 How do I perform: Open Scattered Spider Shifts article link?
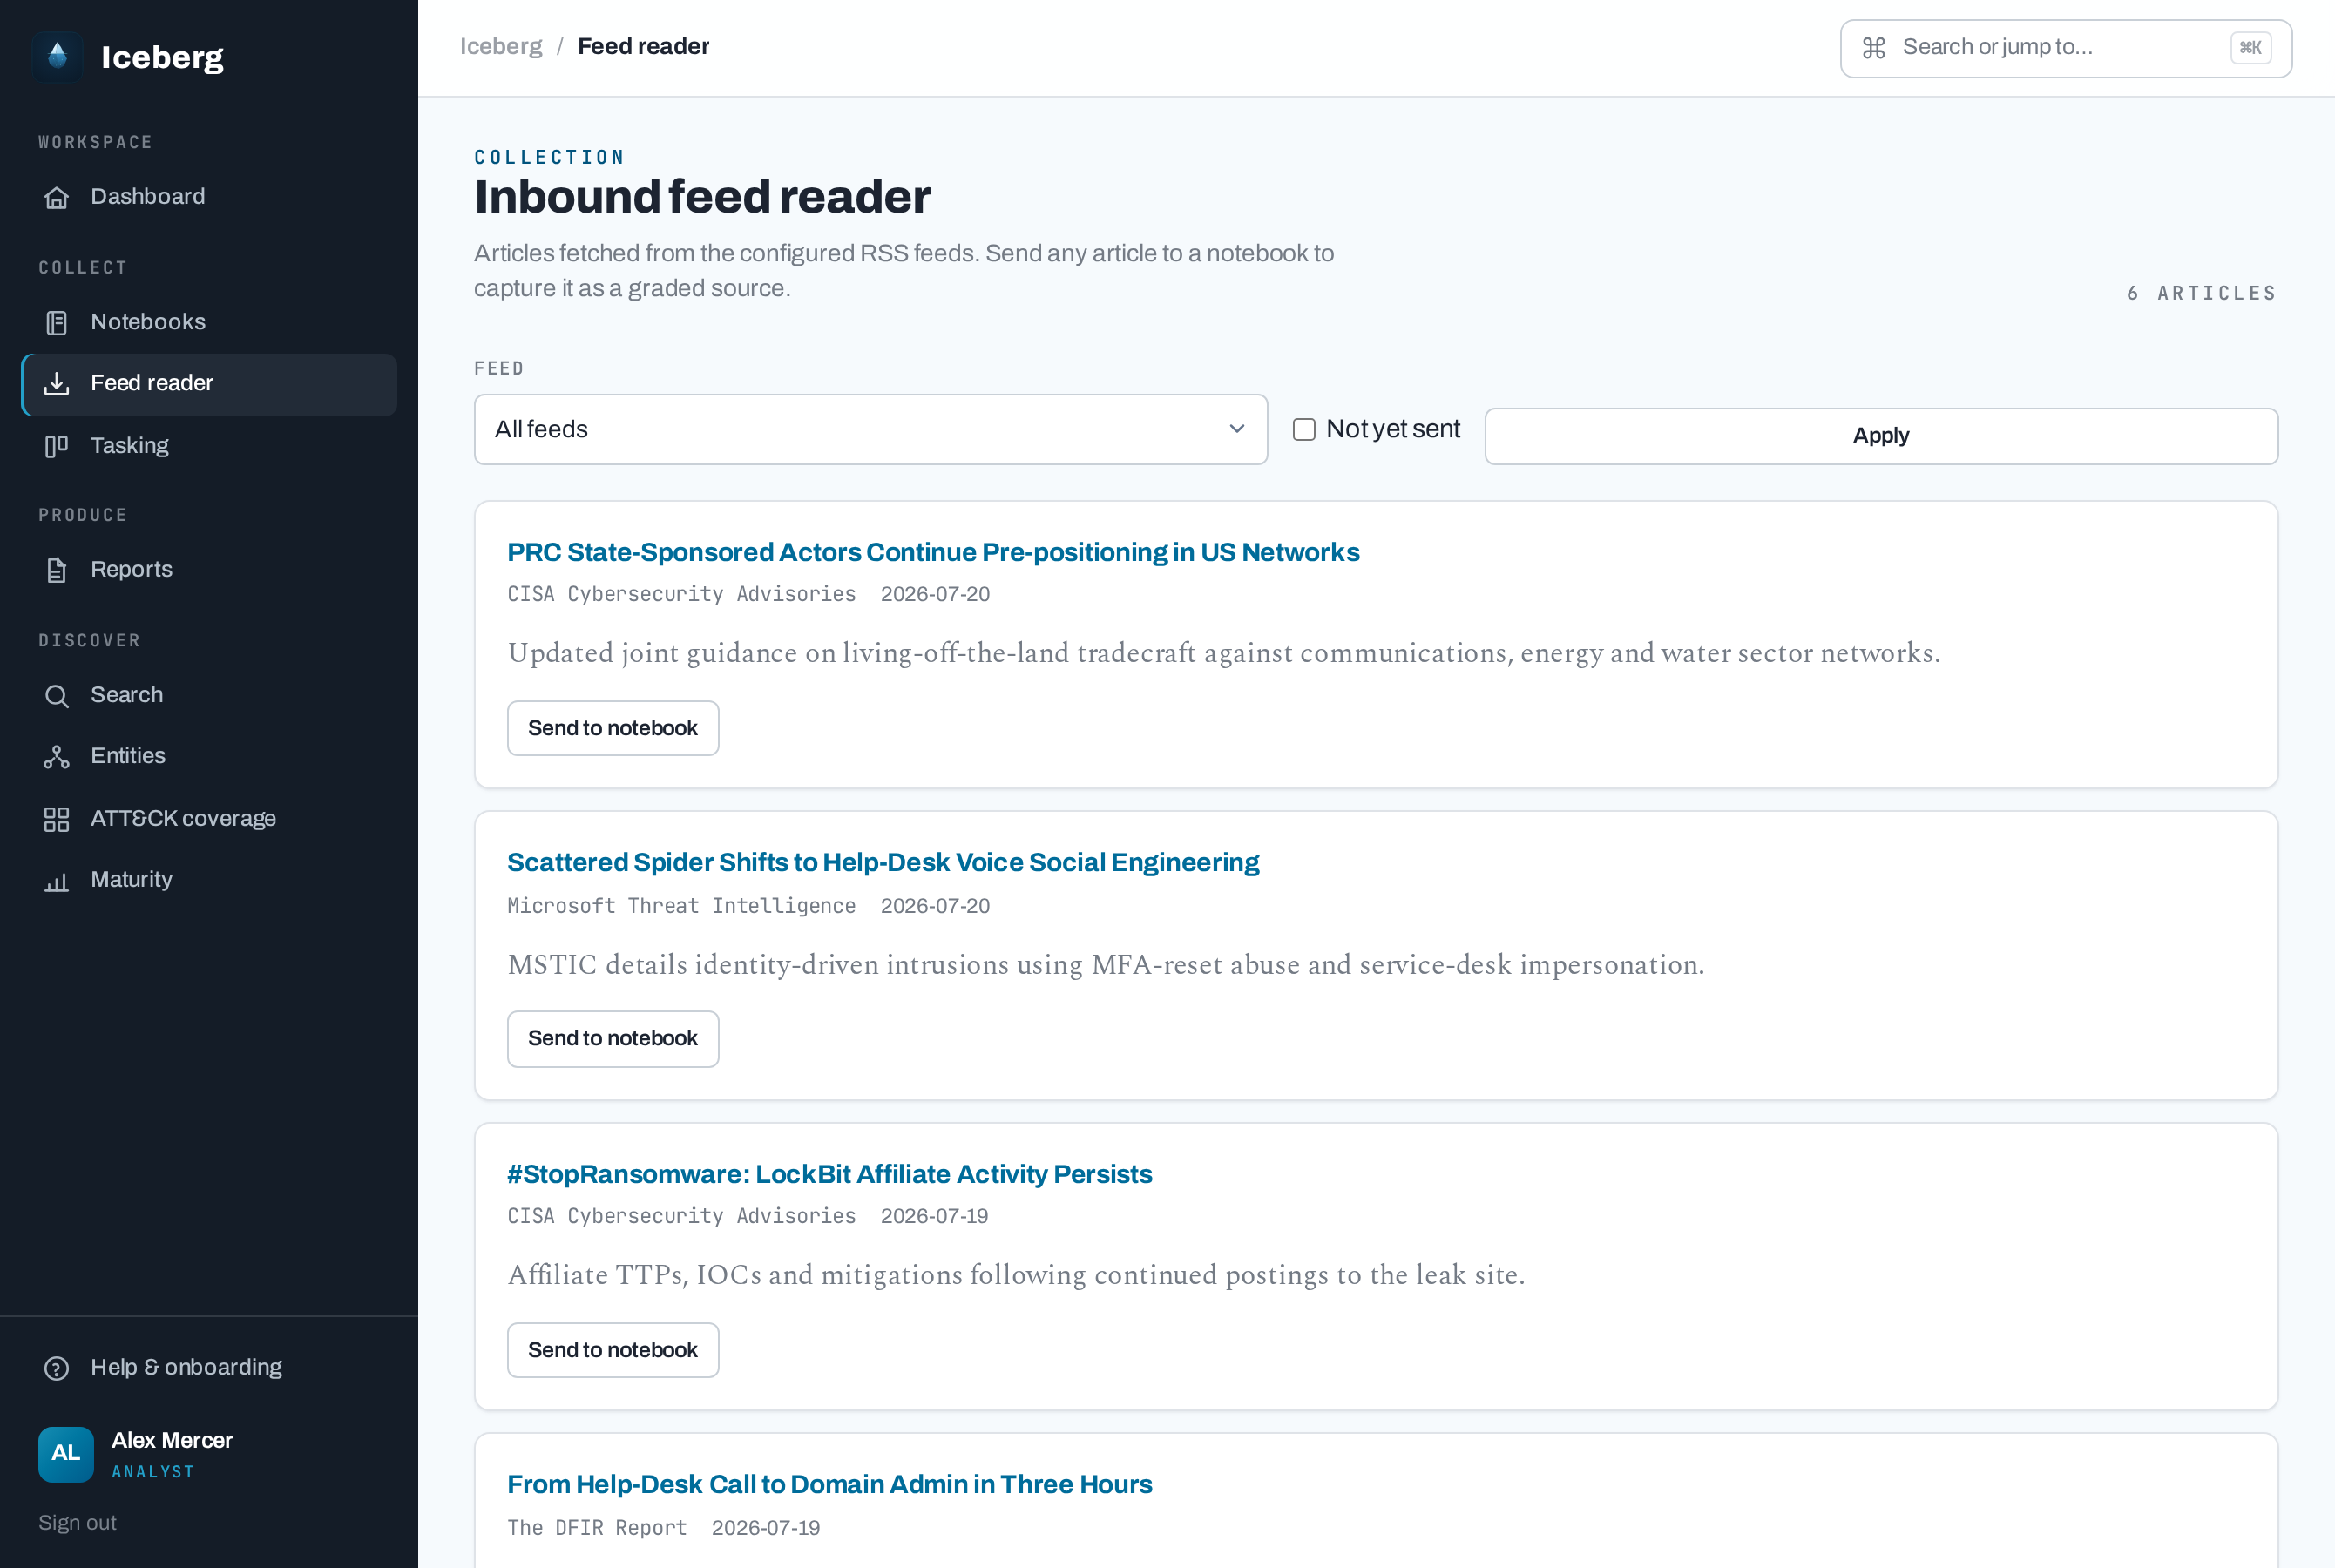(883, 862)
